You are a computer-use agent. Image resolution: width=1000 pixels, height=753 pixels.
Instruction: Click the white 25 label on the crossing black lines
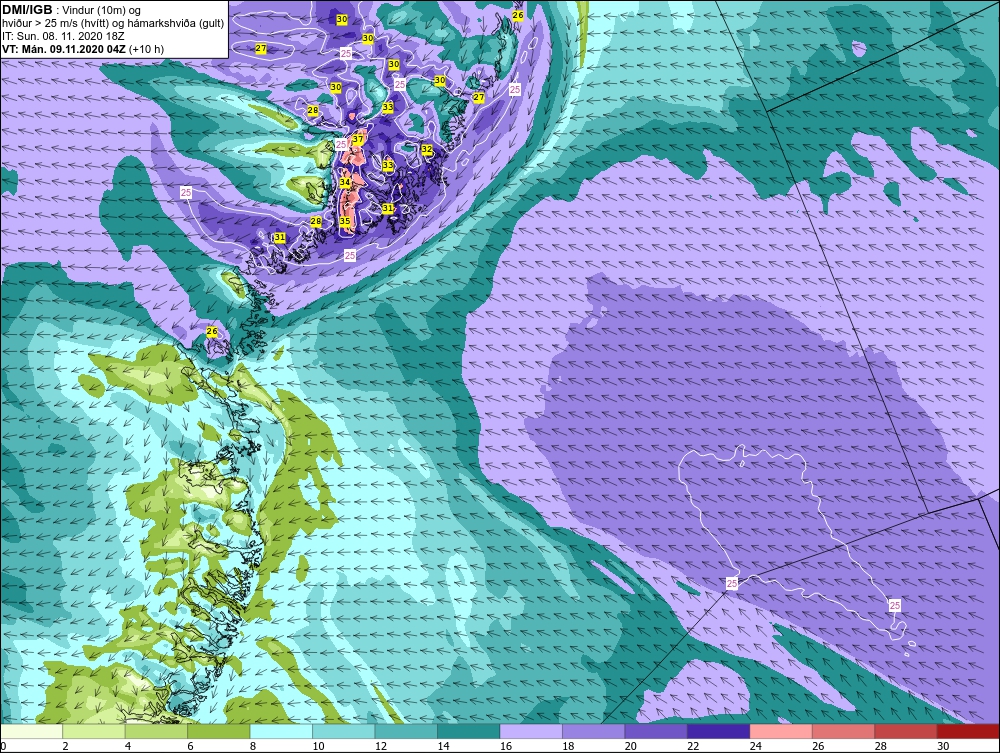tap(732, 583)
